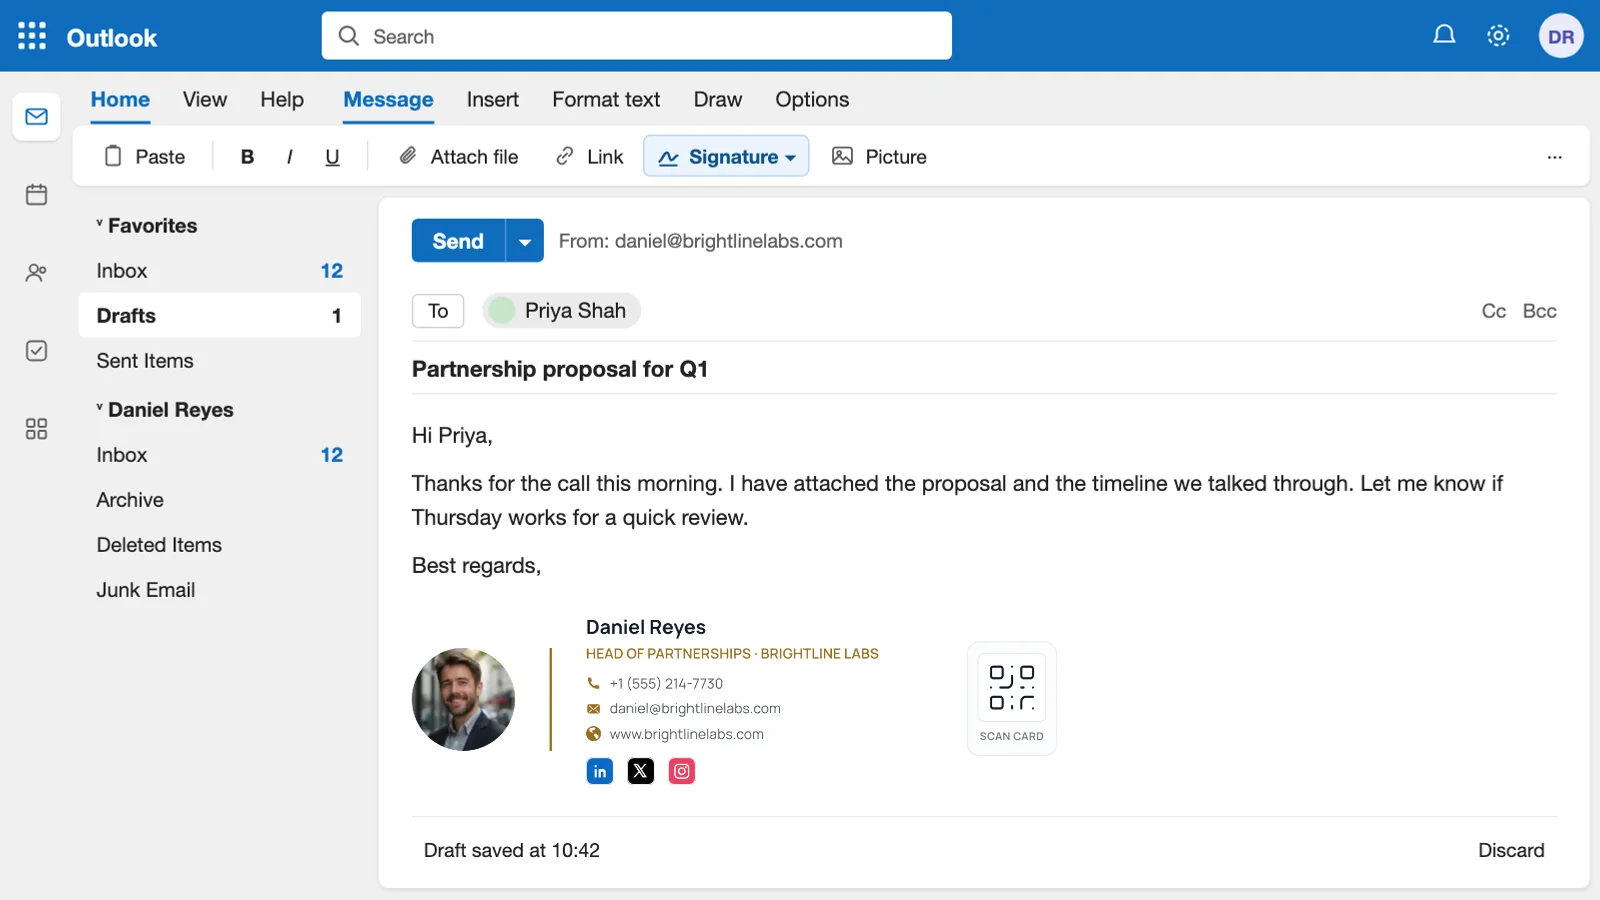The image size is (1600, 900).
Task: Click the To recipients button
Action: point(438,311)
